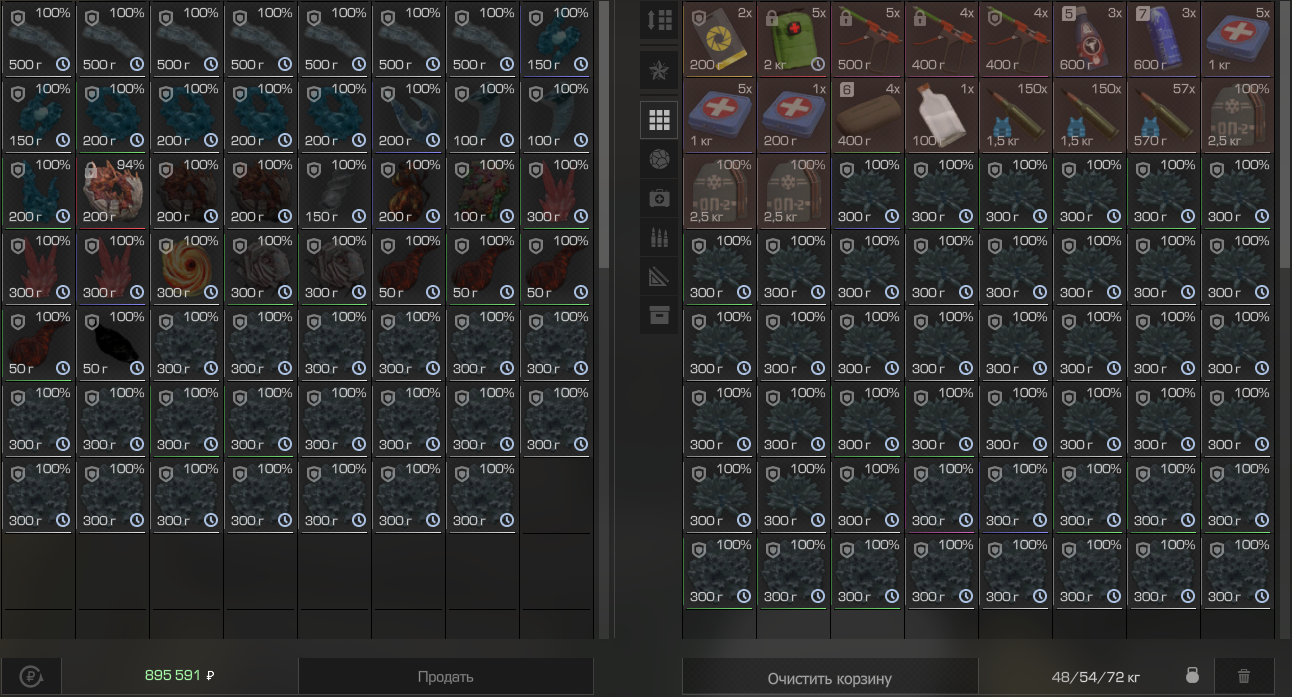Click clock icon on green medical bag

point(818,65)
